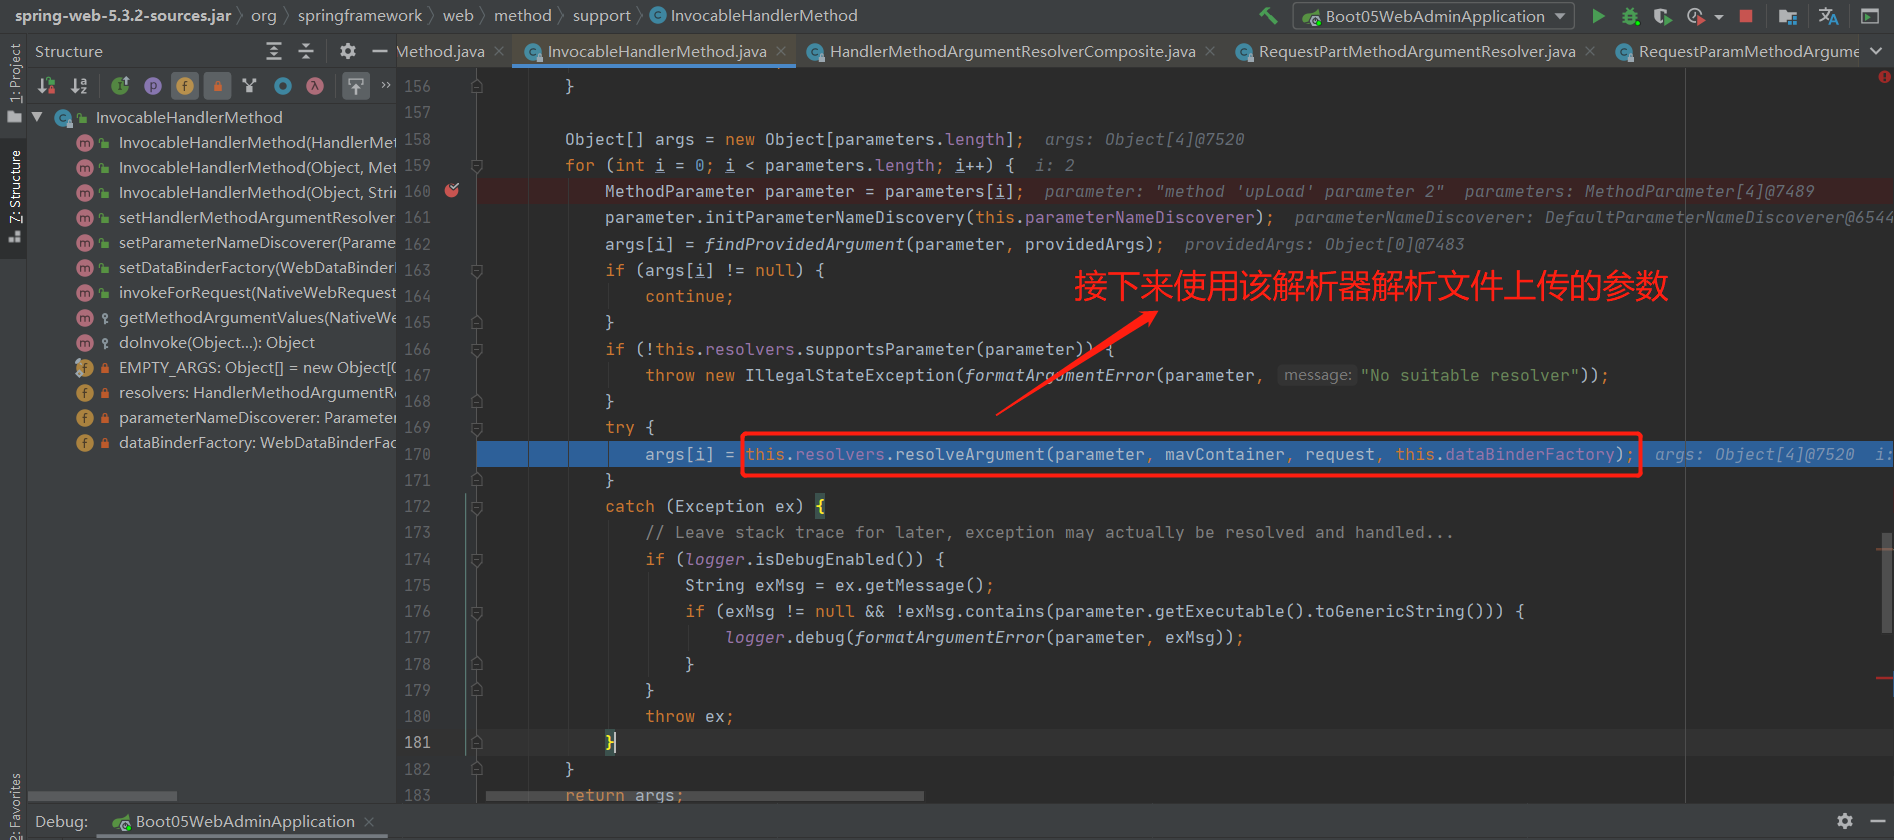The image size is (1894, 840).
Task: Open Structure panel settings gear
Action: pyautogui.click(x=348, y=51)
